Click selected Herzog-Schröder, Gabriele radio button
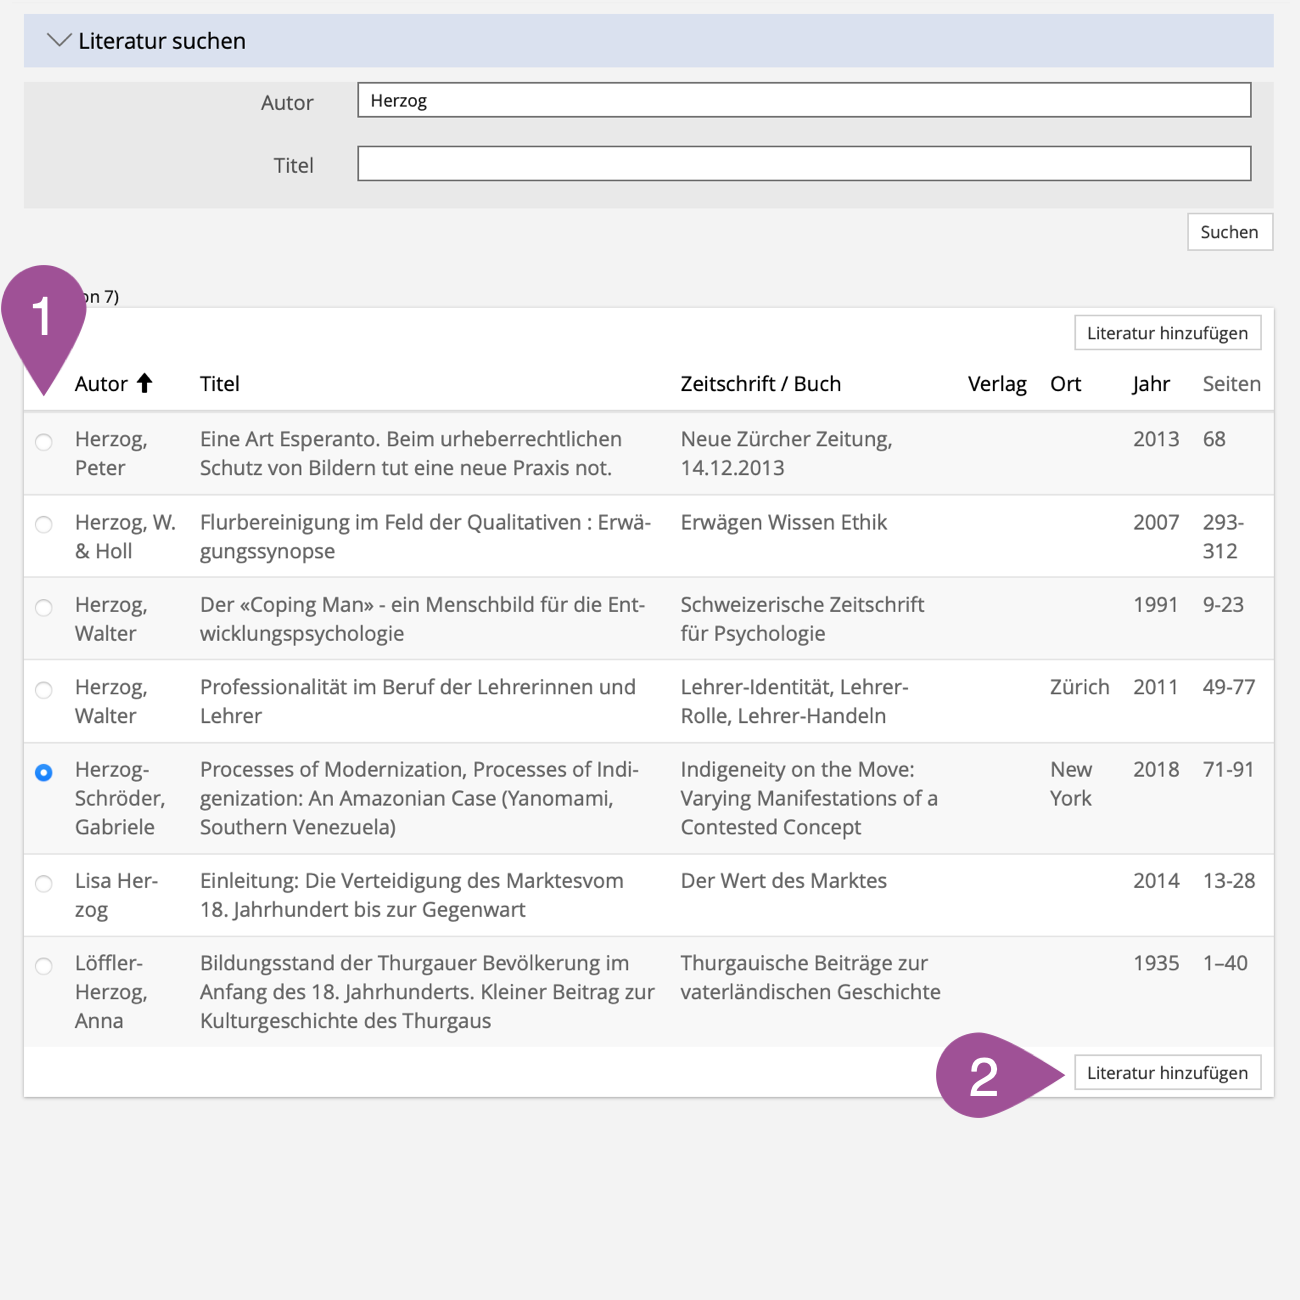This screenshot has height=1300, width=1300. (44, 773)
